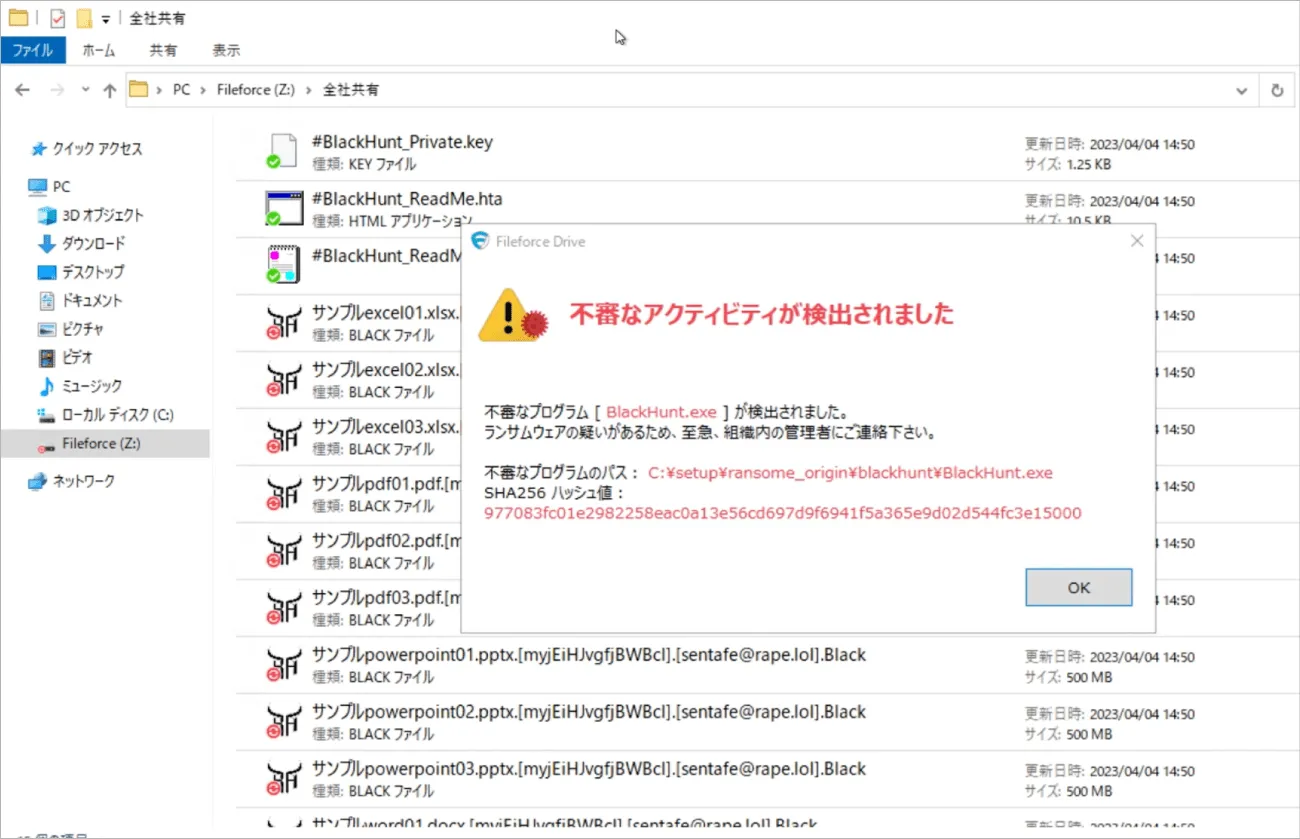Select the #BlackHunt_ReadMe.hta file icon
Image resolution: width=1300 pixels, height=839 pixels.
click(283, 208)
